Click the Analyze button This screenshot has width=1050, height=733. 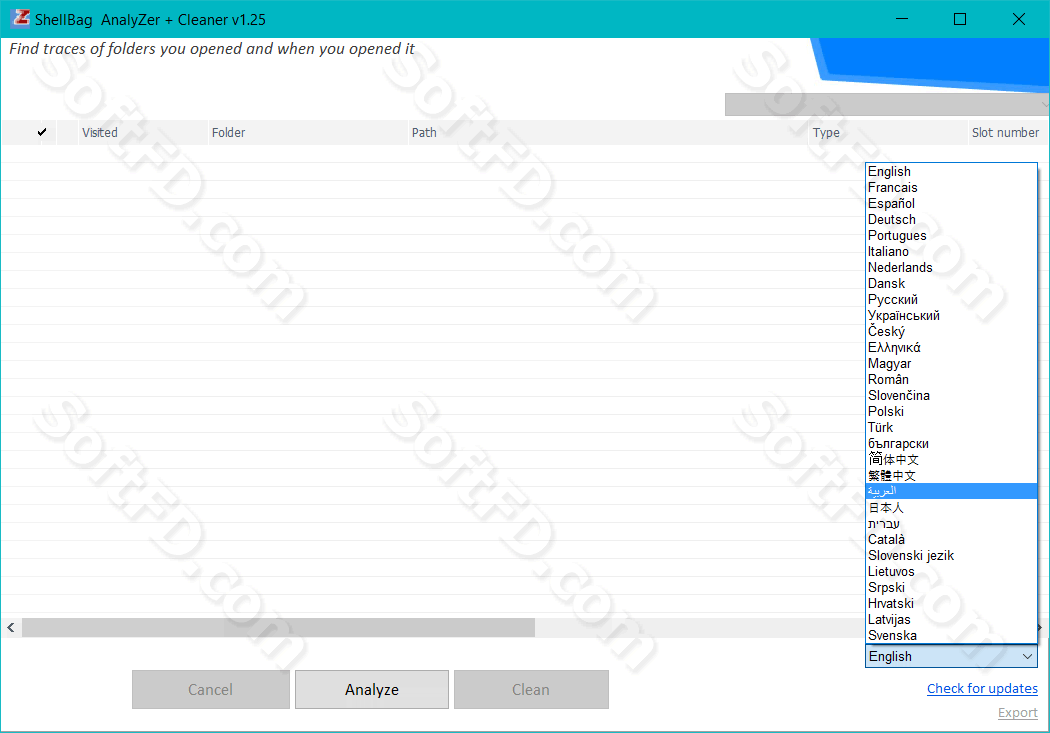pyautogui.click(x=372, y=689)
